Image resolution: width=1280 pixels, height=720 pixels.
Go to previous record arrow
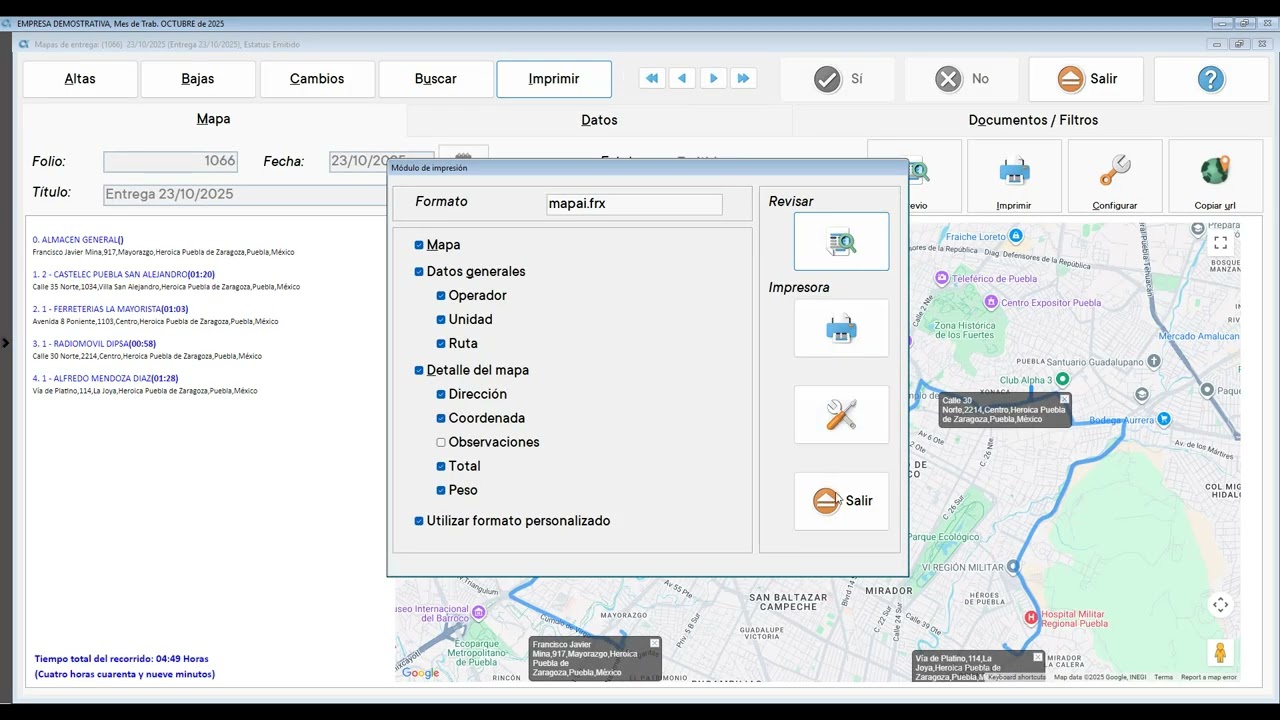(x=682, y=78)
